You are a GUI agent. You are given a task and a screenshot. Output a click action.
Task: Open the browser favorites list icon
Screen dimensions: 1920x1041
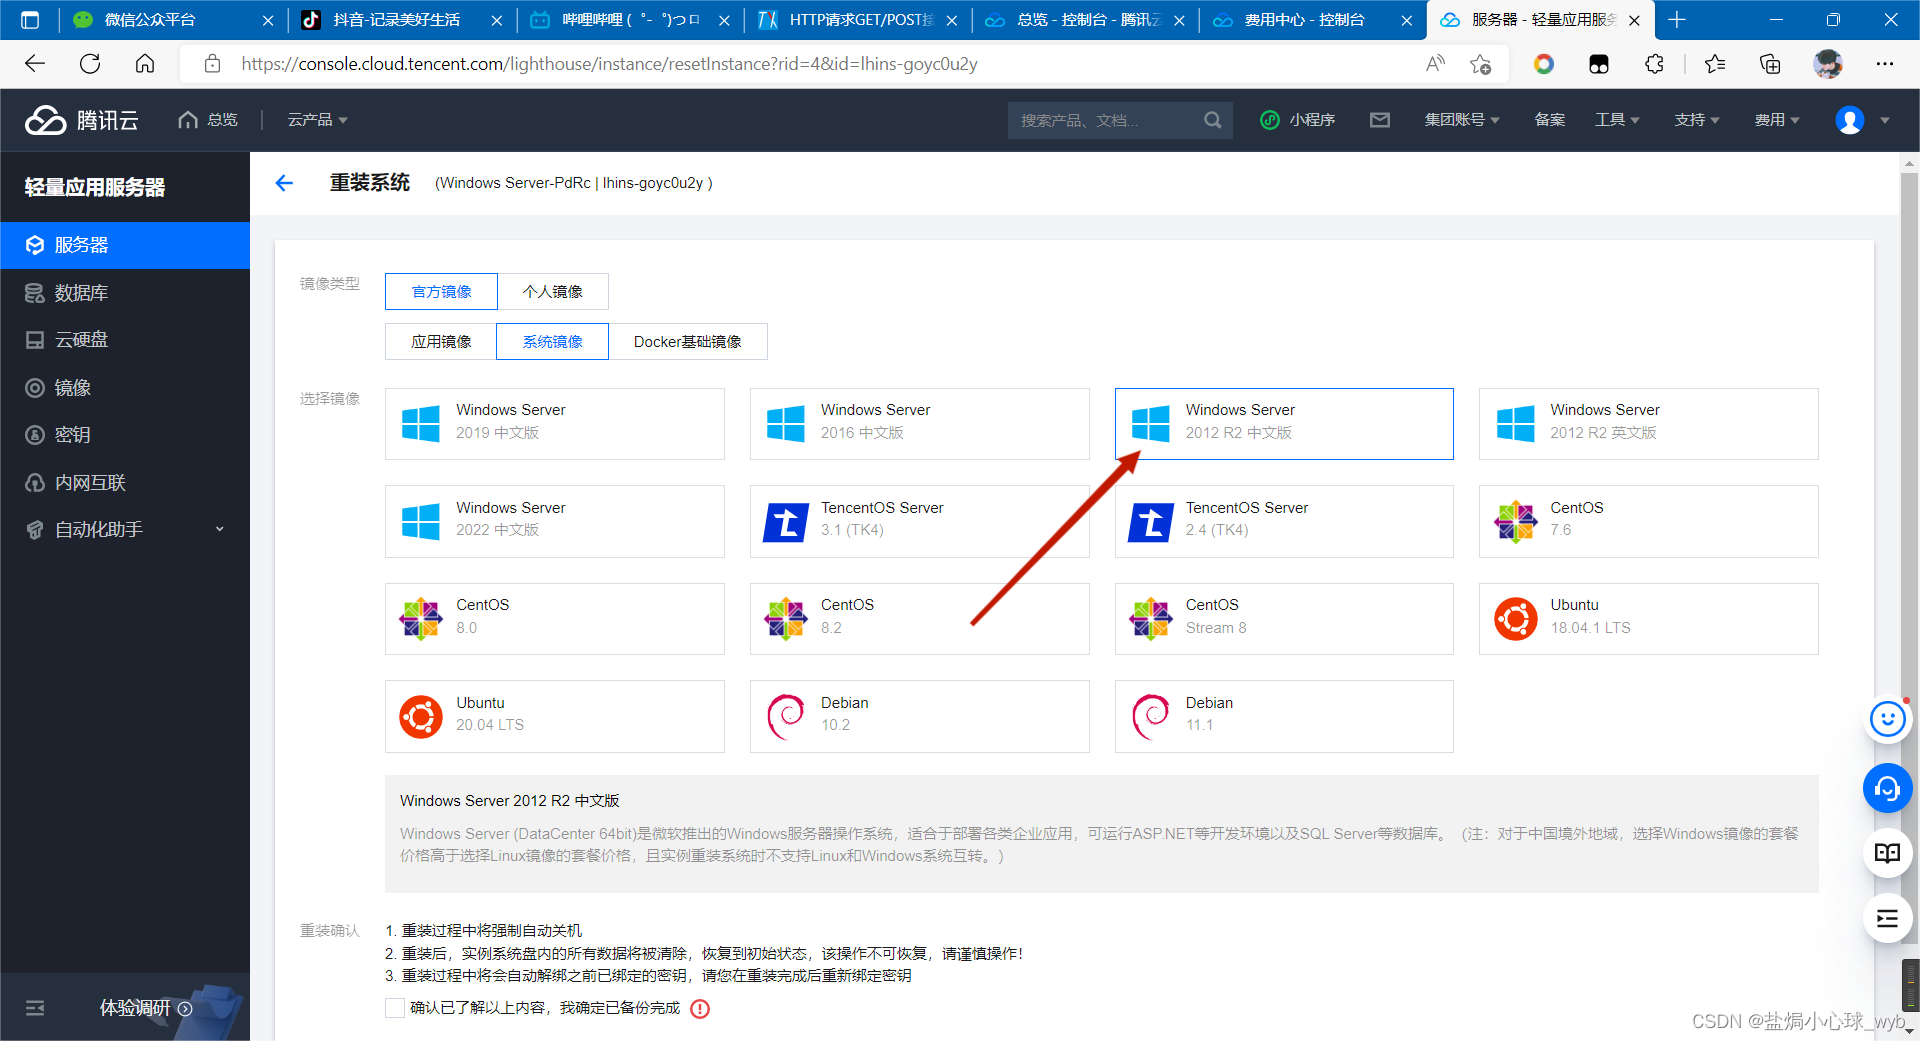(1715, 64)
